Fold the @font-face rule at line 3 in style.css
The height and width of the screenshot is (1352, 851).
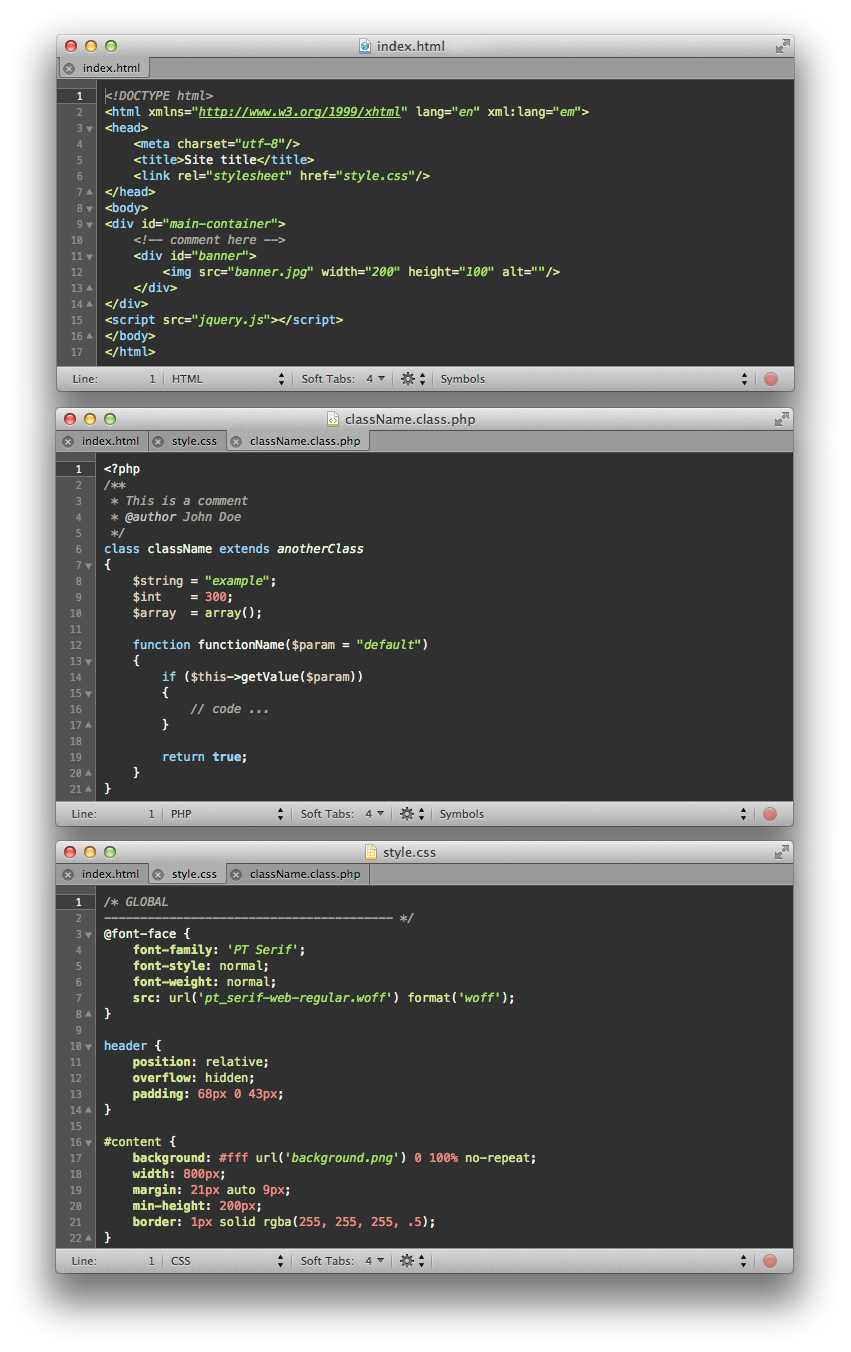click(89, 935)
